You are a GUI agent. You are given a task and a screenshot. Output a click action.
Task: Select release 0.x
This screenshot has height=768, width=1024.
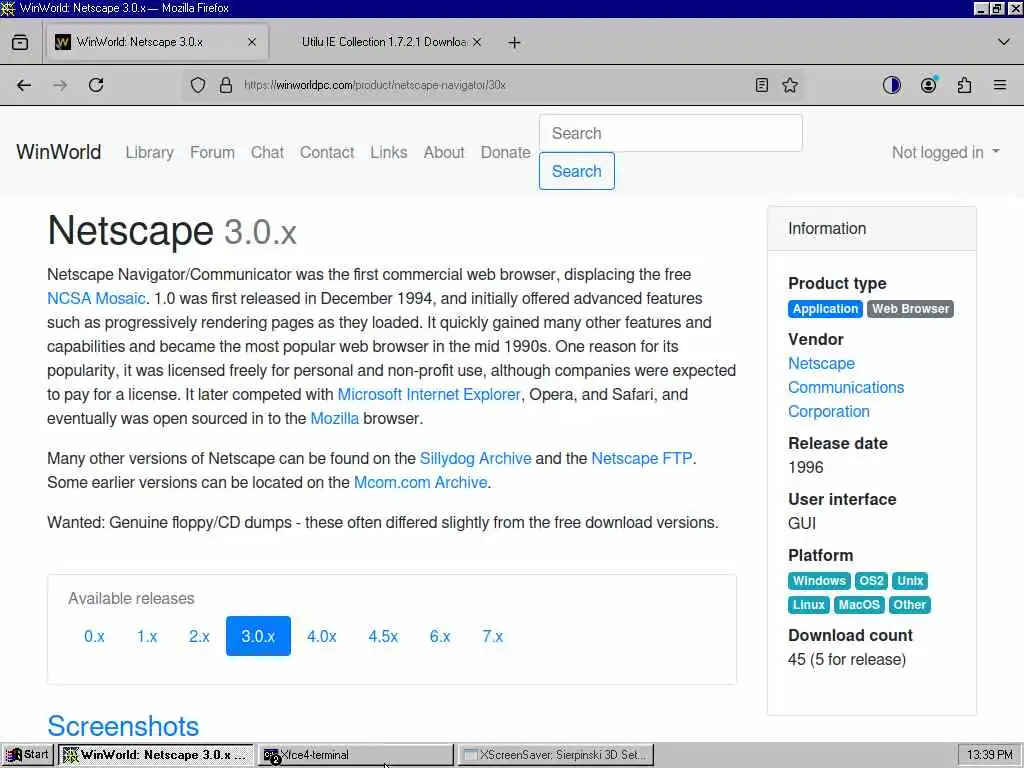[x=94, y=636]
